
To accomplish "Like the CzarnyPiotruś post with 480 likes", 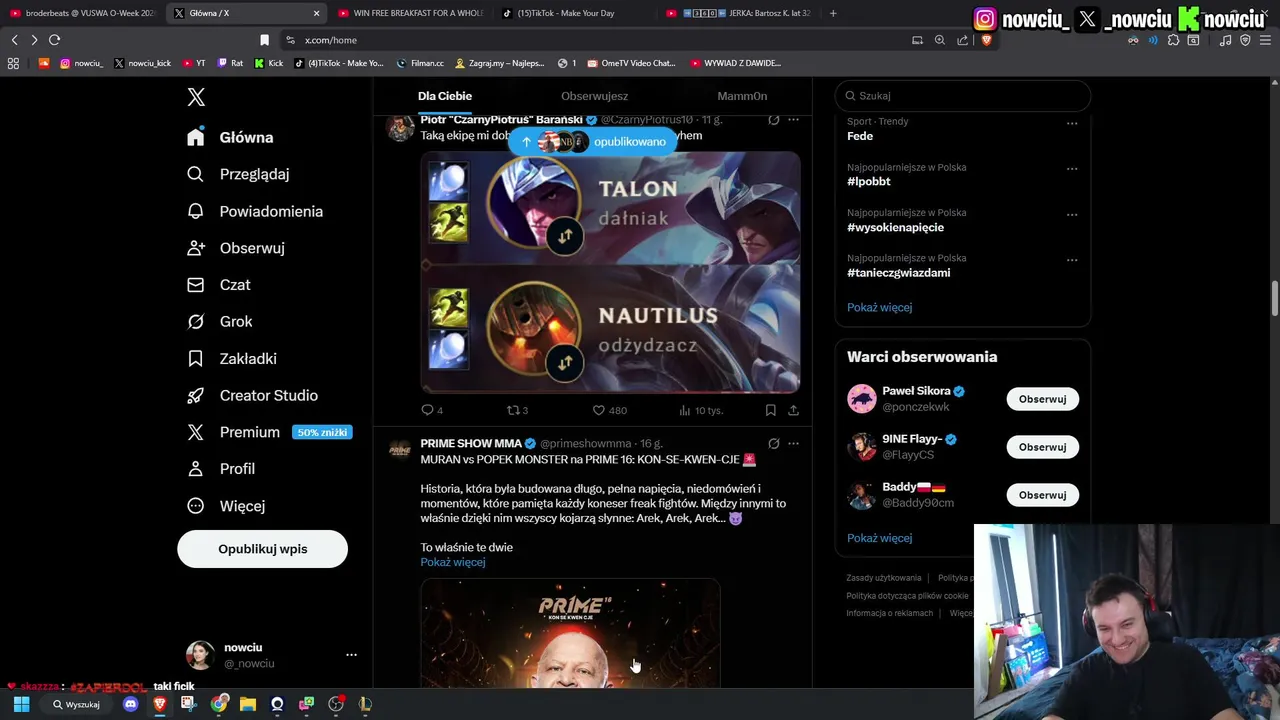I will 609,410.
